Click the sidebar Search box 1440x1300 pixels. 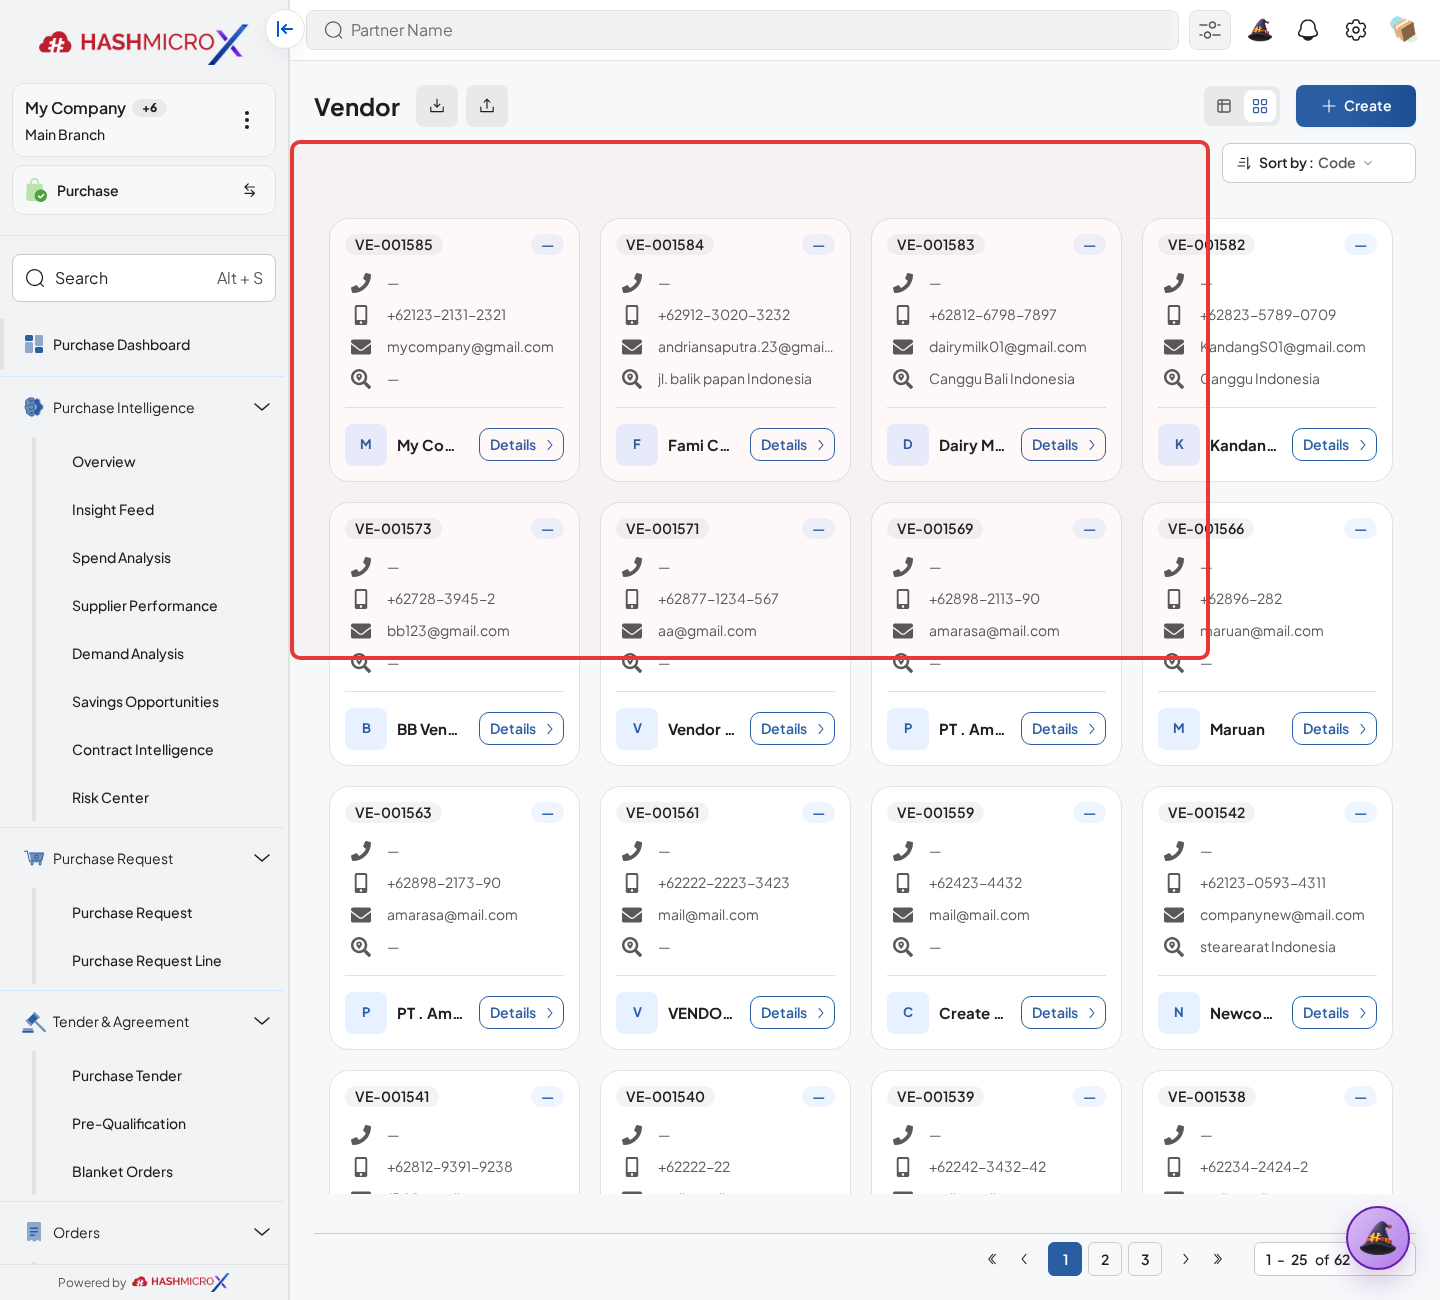click(144, 278)
